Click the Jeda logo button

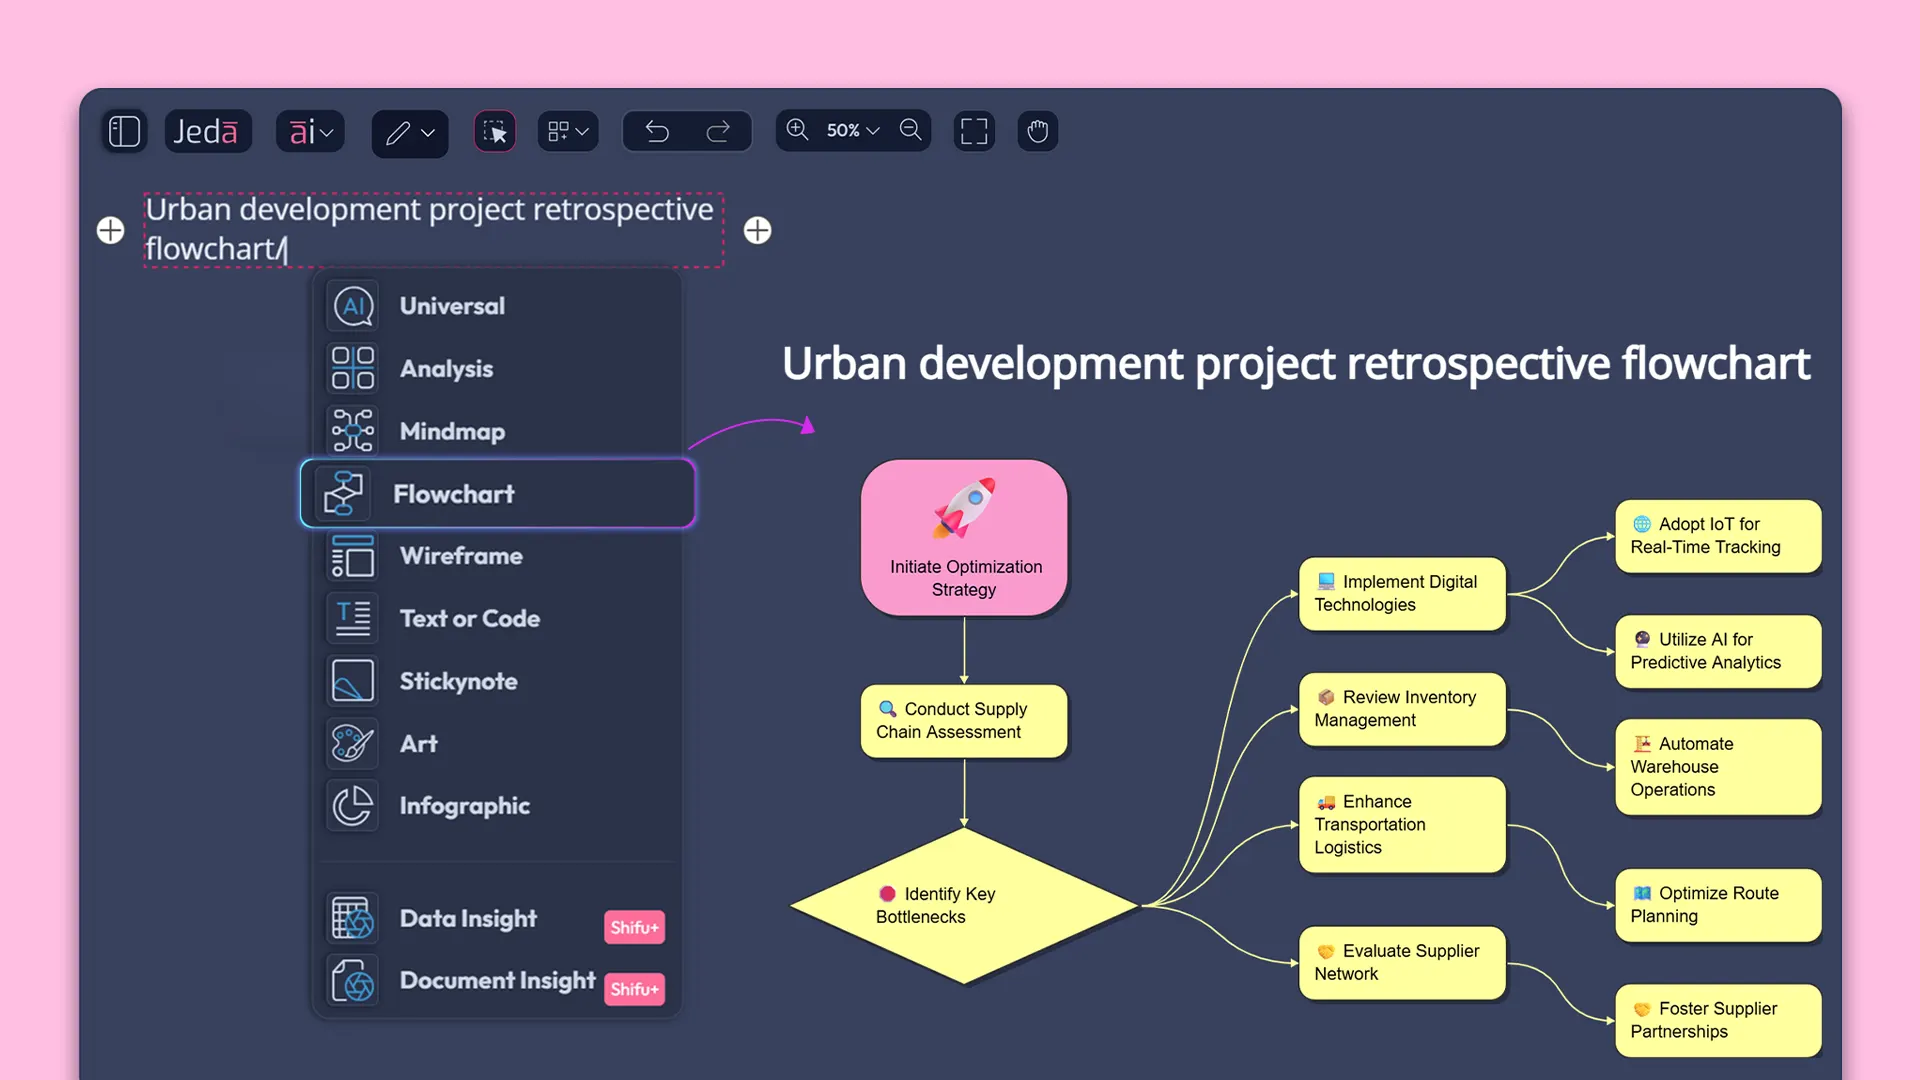pyautogui.click(x=207, y=131)
